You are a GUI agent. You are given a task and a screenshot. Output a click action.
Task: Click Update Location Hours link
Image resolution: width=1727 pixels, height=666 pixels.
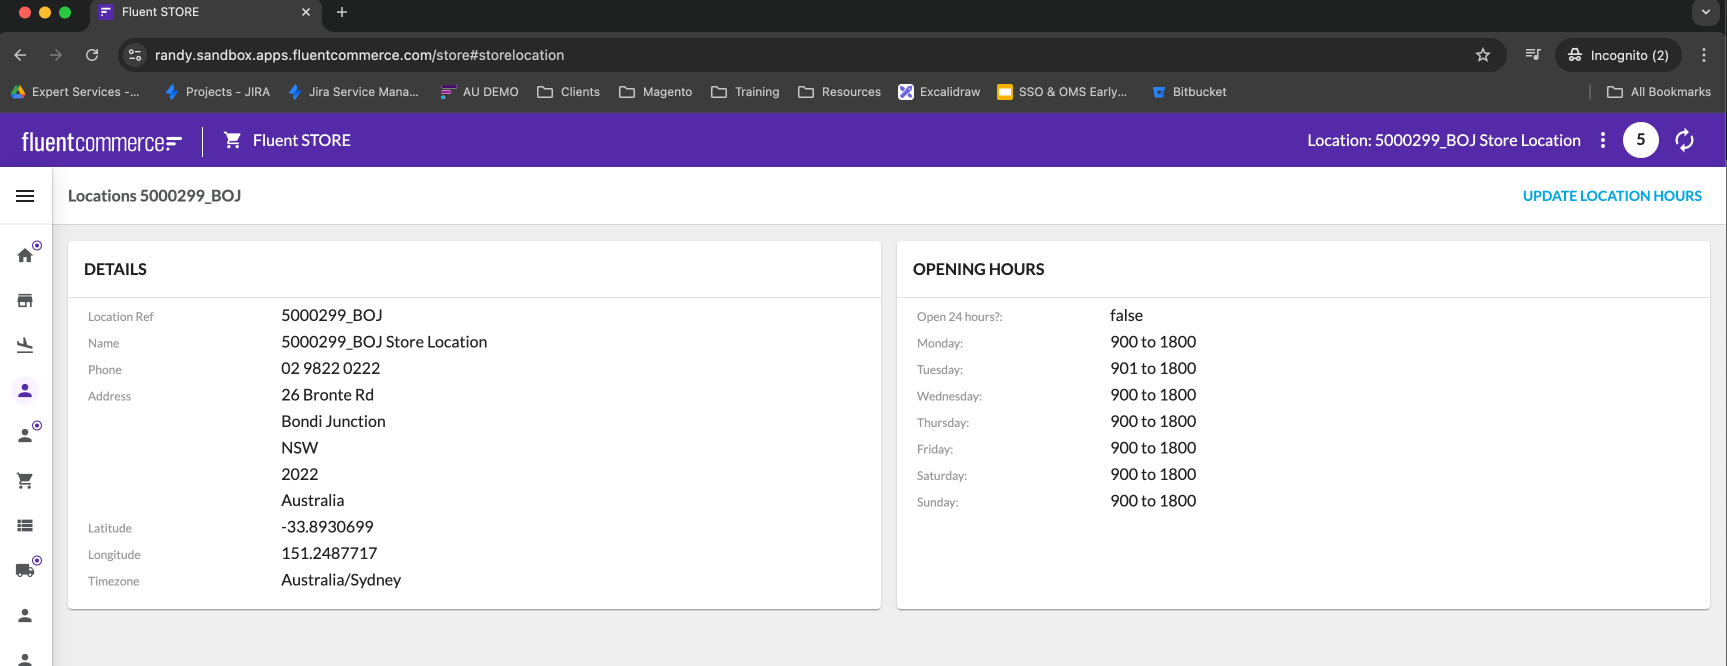click(x=1611, y=196)
